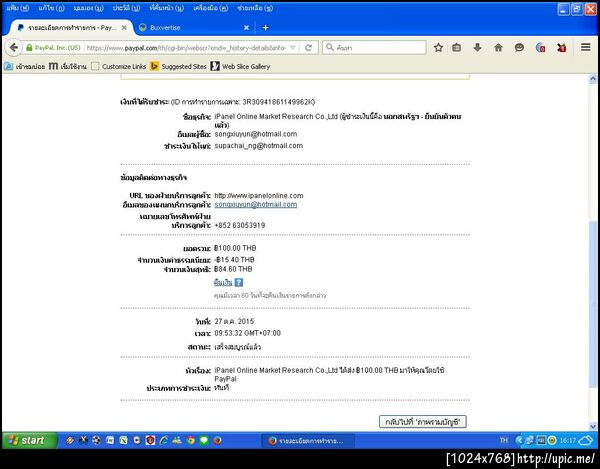Open the แก้ไข (Edit) menu
Viewport: 600px width, 469px height.
click(51, 8)
